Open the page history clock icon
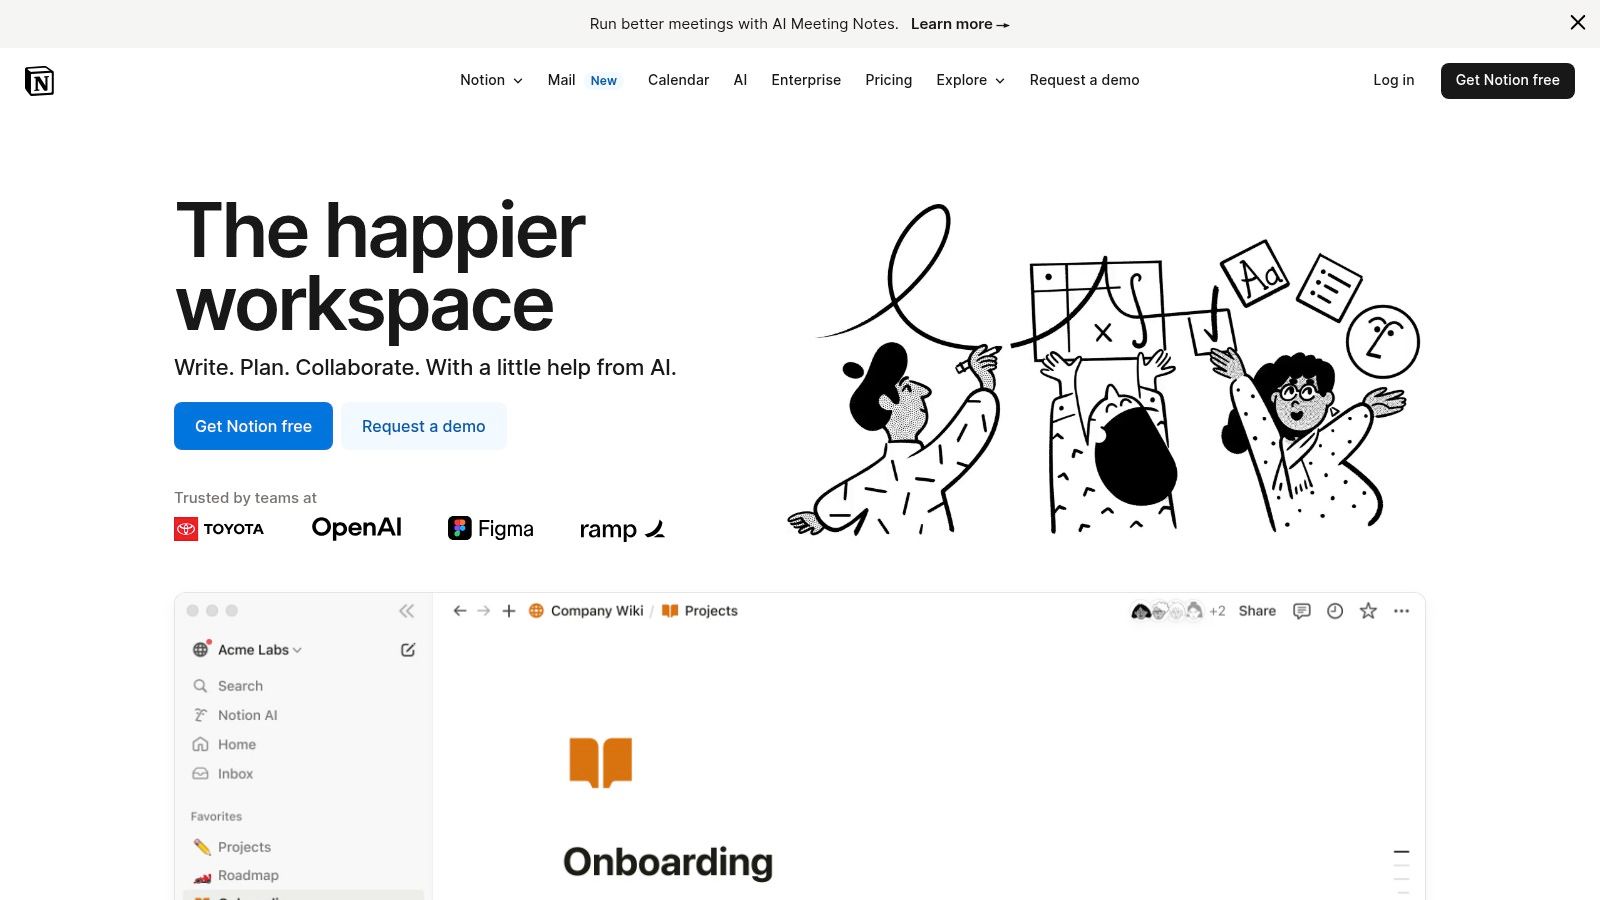 pyautogui.click(x=1335, y=611)
